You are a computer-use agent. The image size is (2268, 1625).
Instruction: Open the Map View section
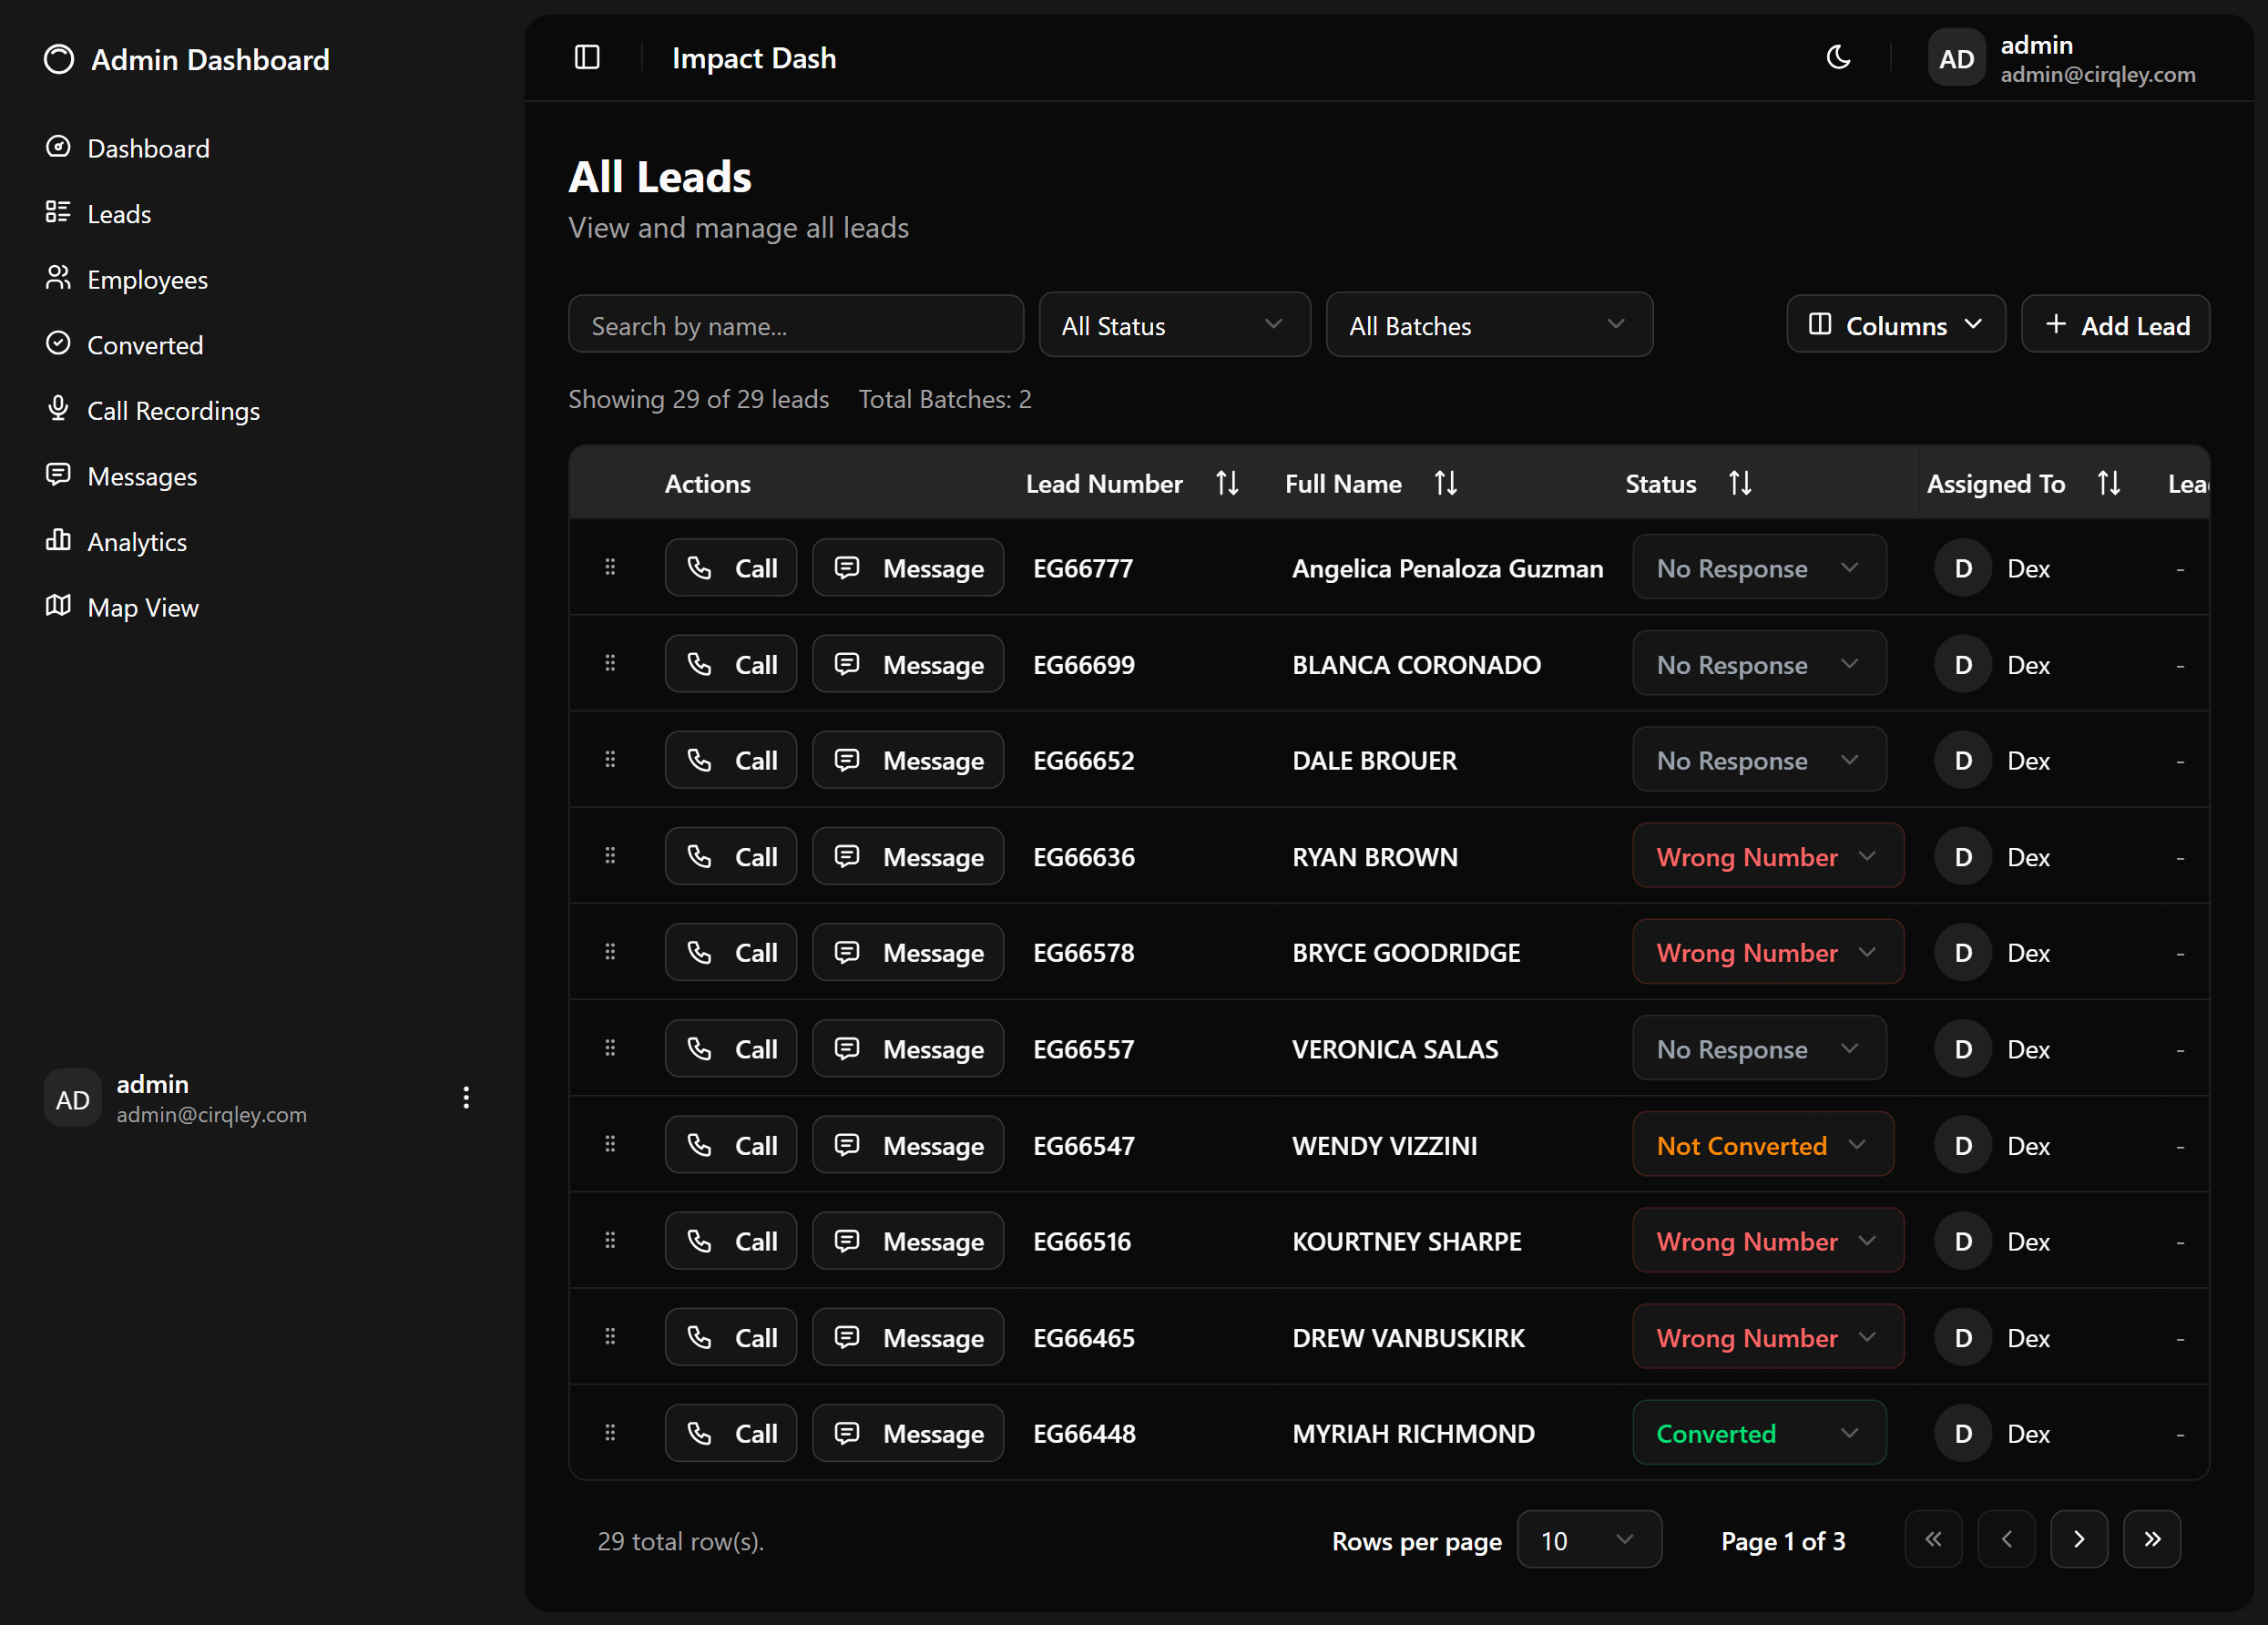(x=142, y=606)
